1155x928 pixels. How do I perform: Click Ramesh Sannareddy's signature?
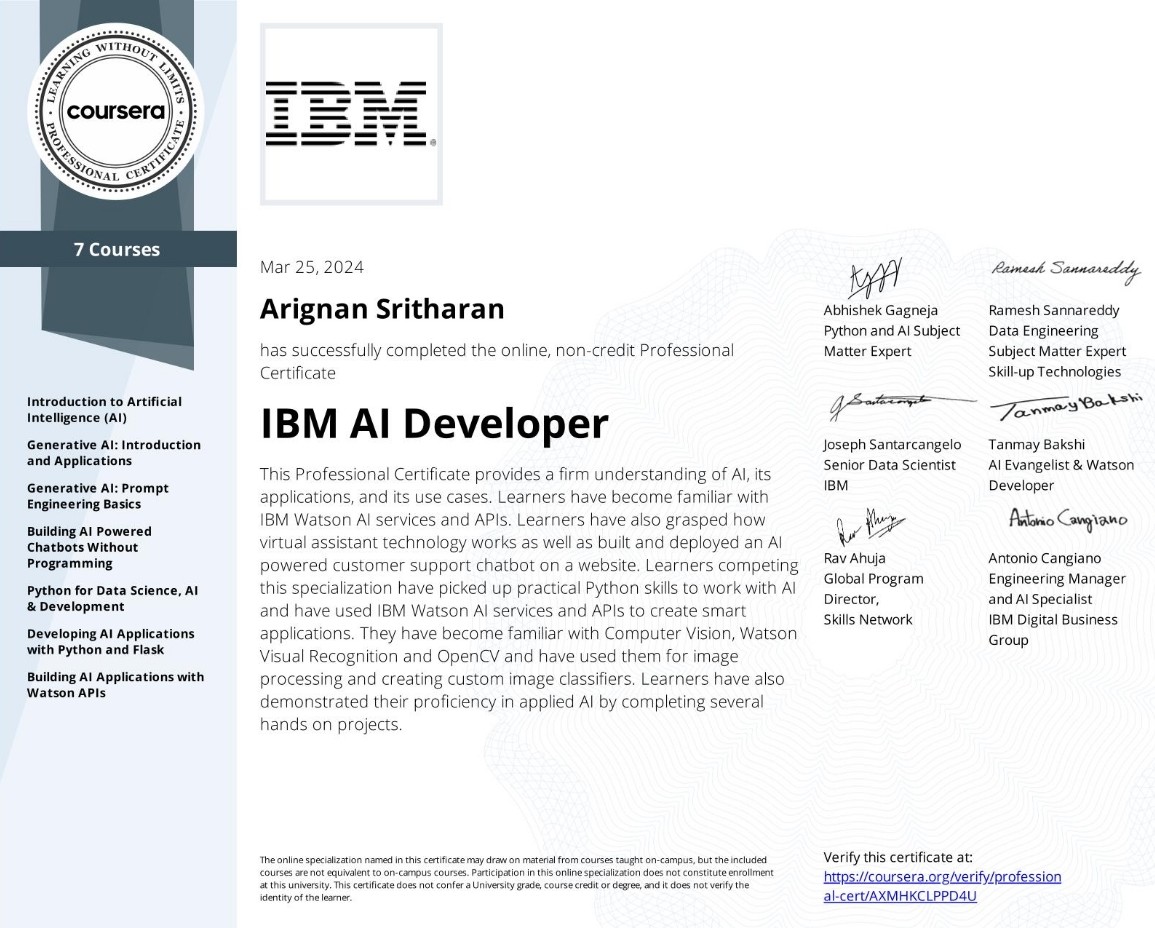tap(1065, 270)
